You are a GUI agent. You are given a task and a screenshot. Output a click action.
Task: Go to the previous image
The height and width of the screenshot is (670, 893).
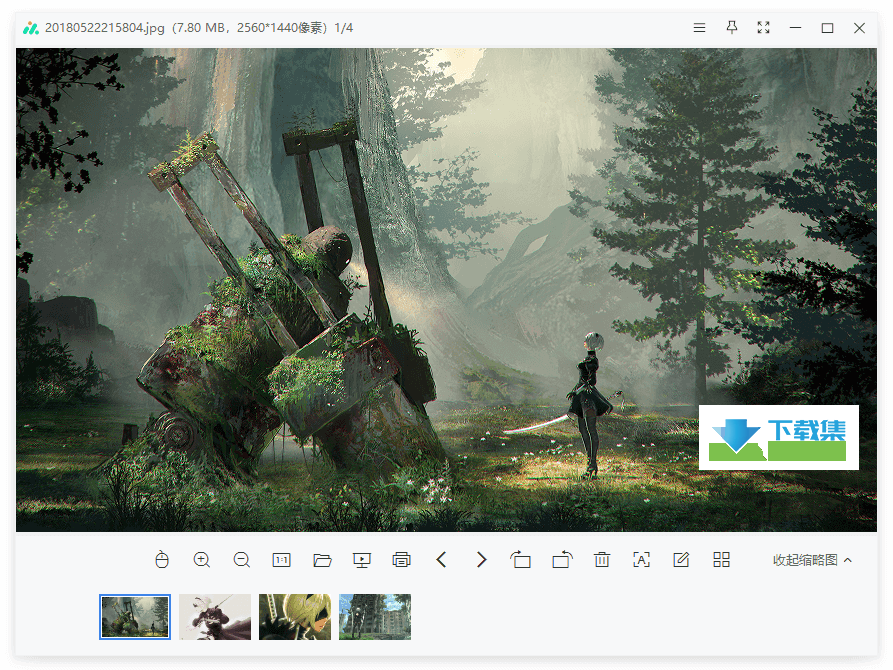coord(441,559)
